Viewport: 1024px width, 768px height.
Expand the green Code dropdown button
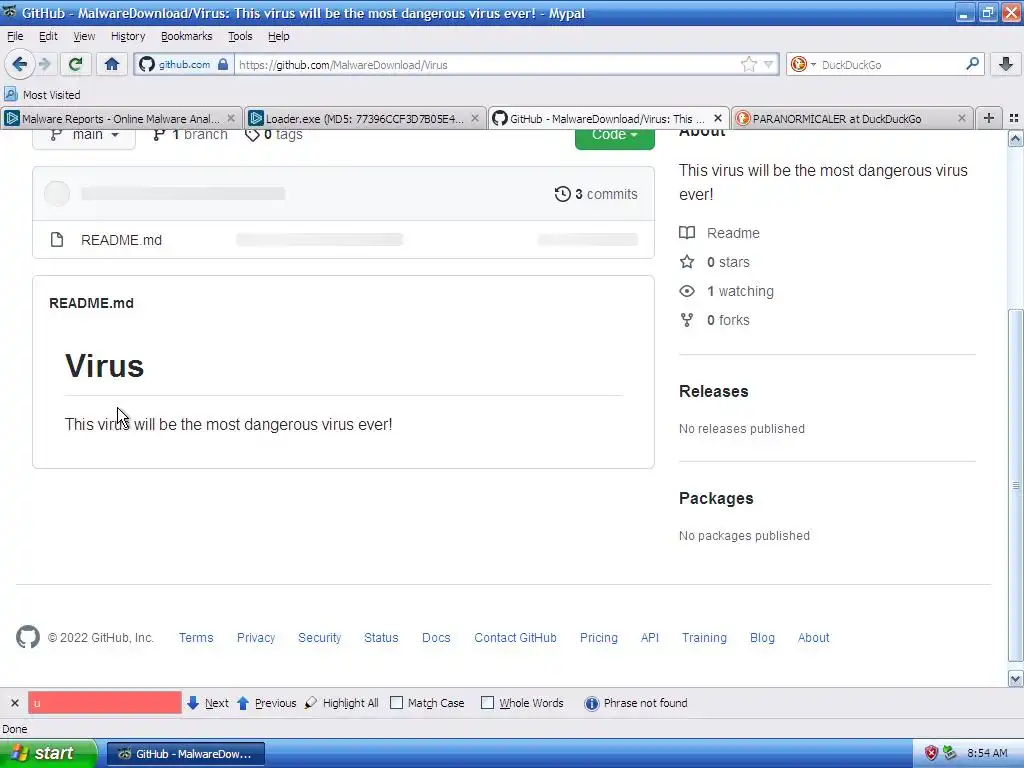615,137
